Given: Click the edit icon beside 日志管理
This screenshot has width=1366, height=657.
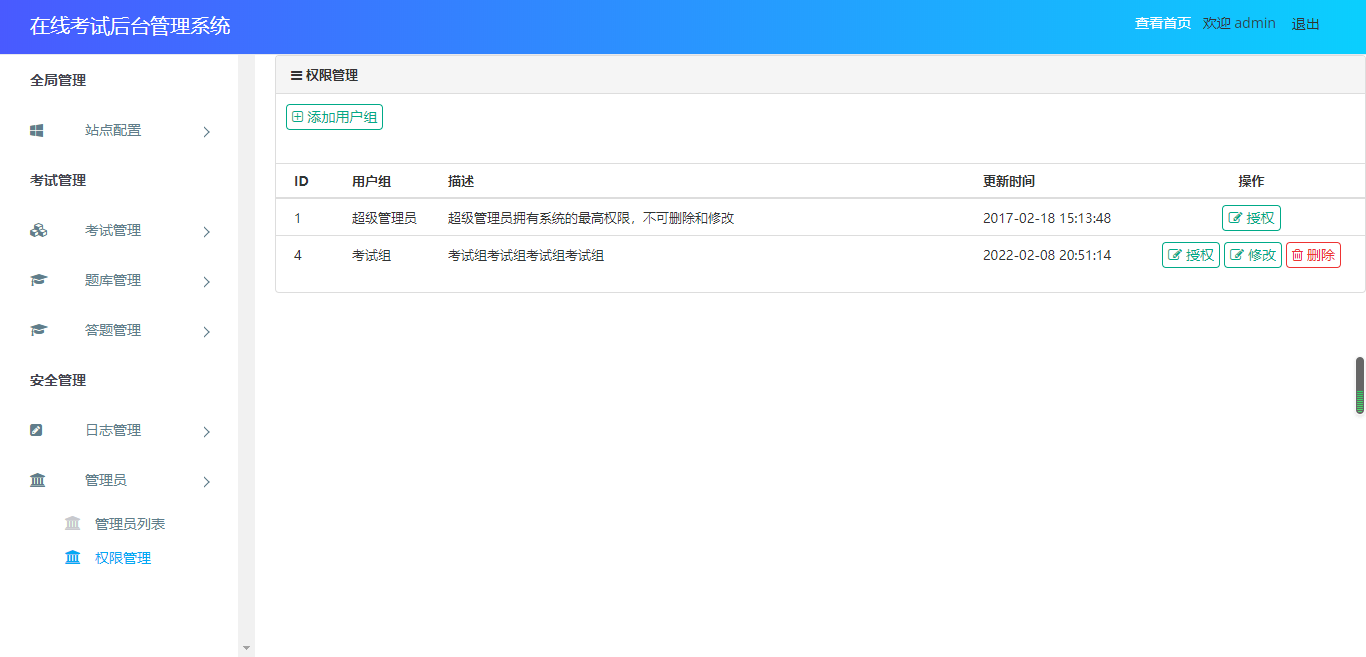Looking at the screenshot, I should [37, 430].
